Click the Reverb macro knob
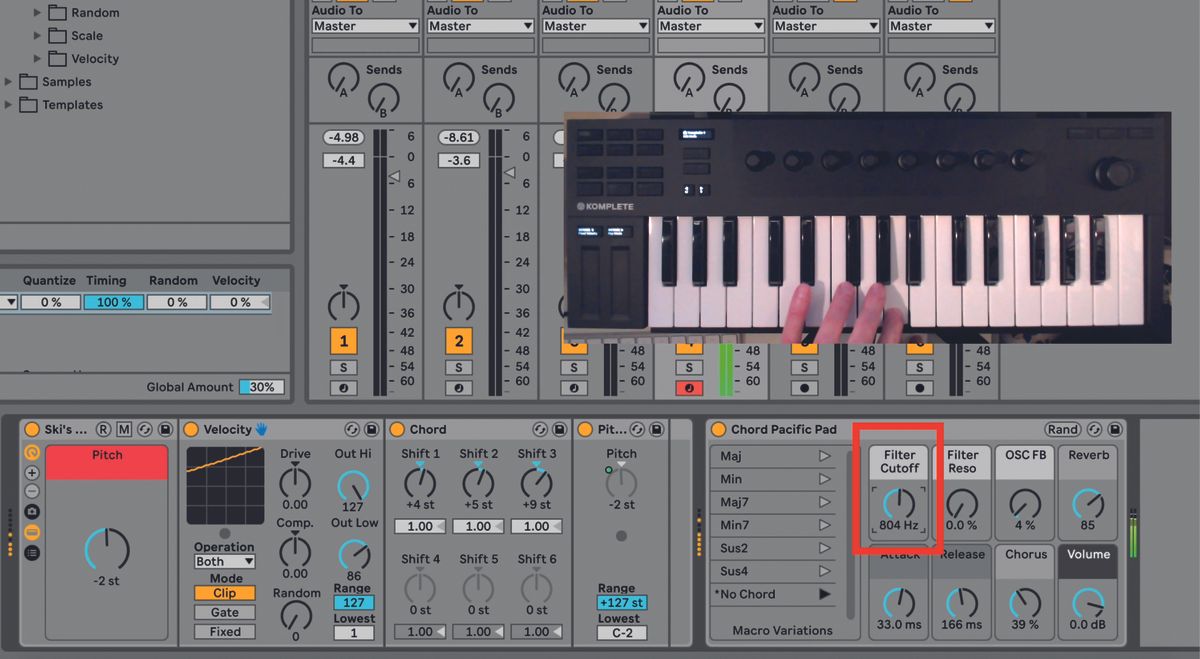 [x=1088, y=503]
